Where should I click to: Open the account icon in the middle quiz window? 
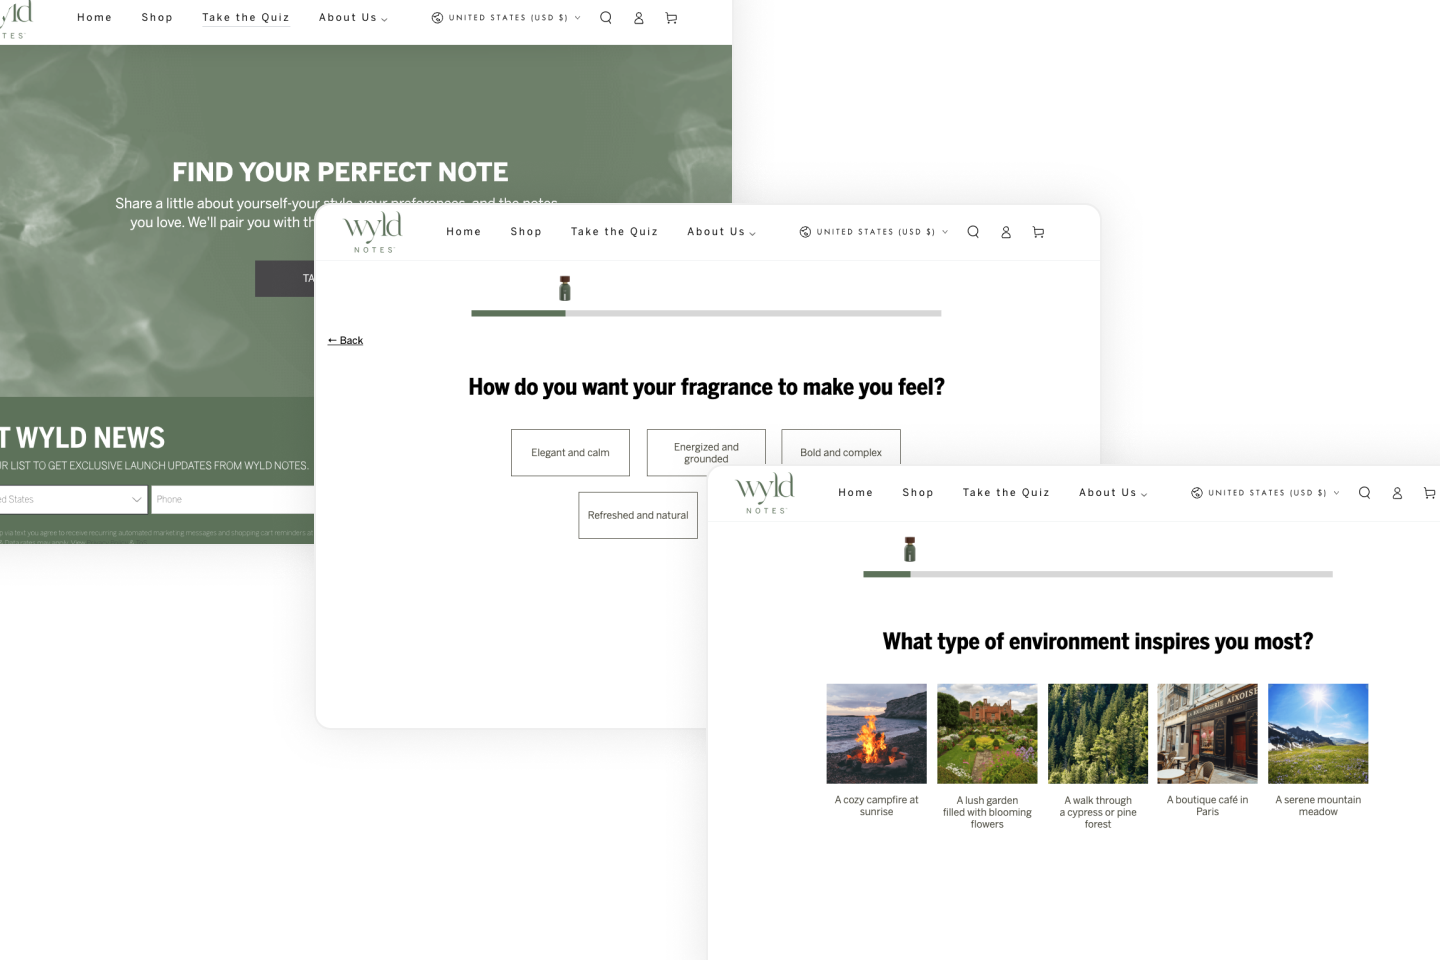coord(1006,232)
